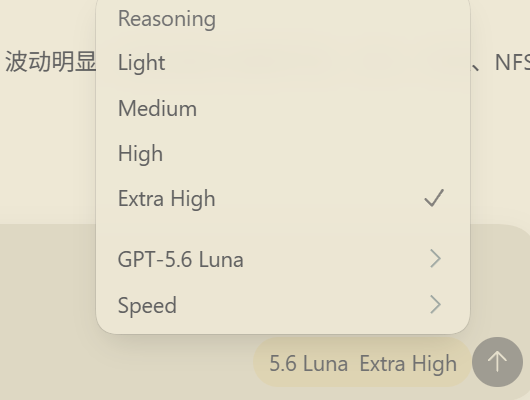This screenshot has width=530, height=400.
Task: Click the 5.6 Luna label in the pill
Action: [x=308, y=363]
